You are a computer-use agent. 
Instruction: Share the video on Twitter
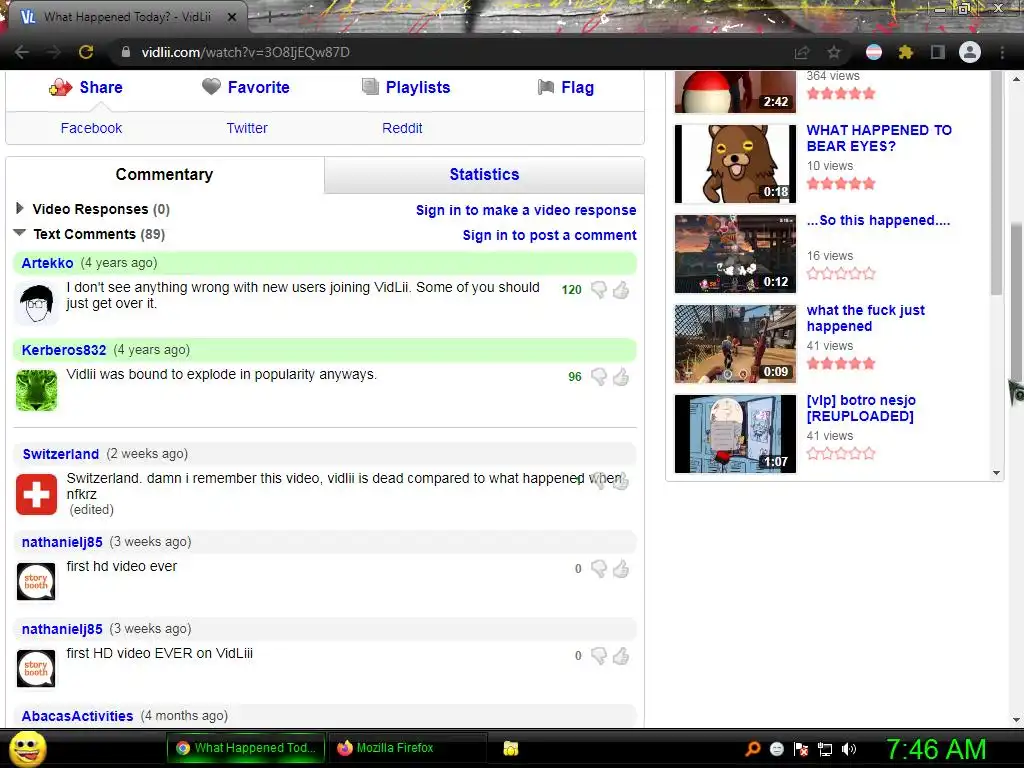[x=247, y=128]
